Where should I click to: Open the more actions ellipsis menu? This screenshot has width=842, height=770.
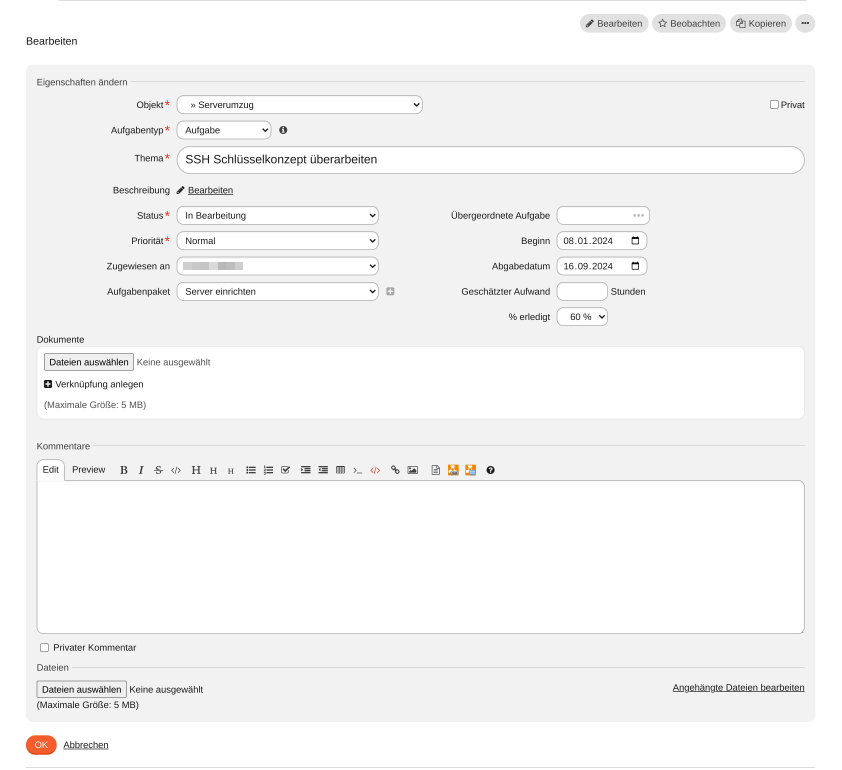click(x=805, y=23)
